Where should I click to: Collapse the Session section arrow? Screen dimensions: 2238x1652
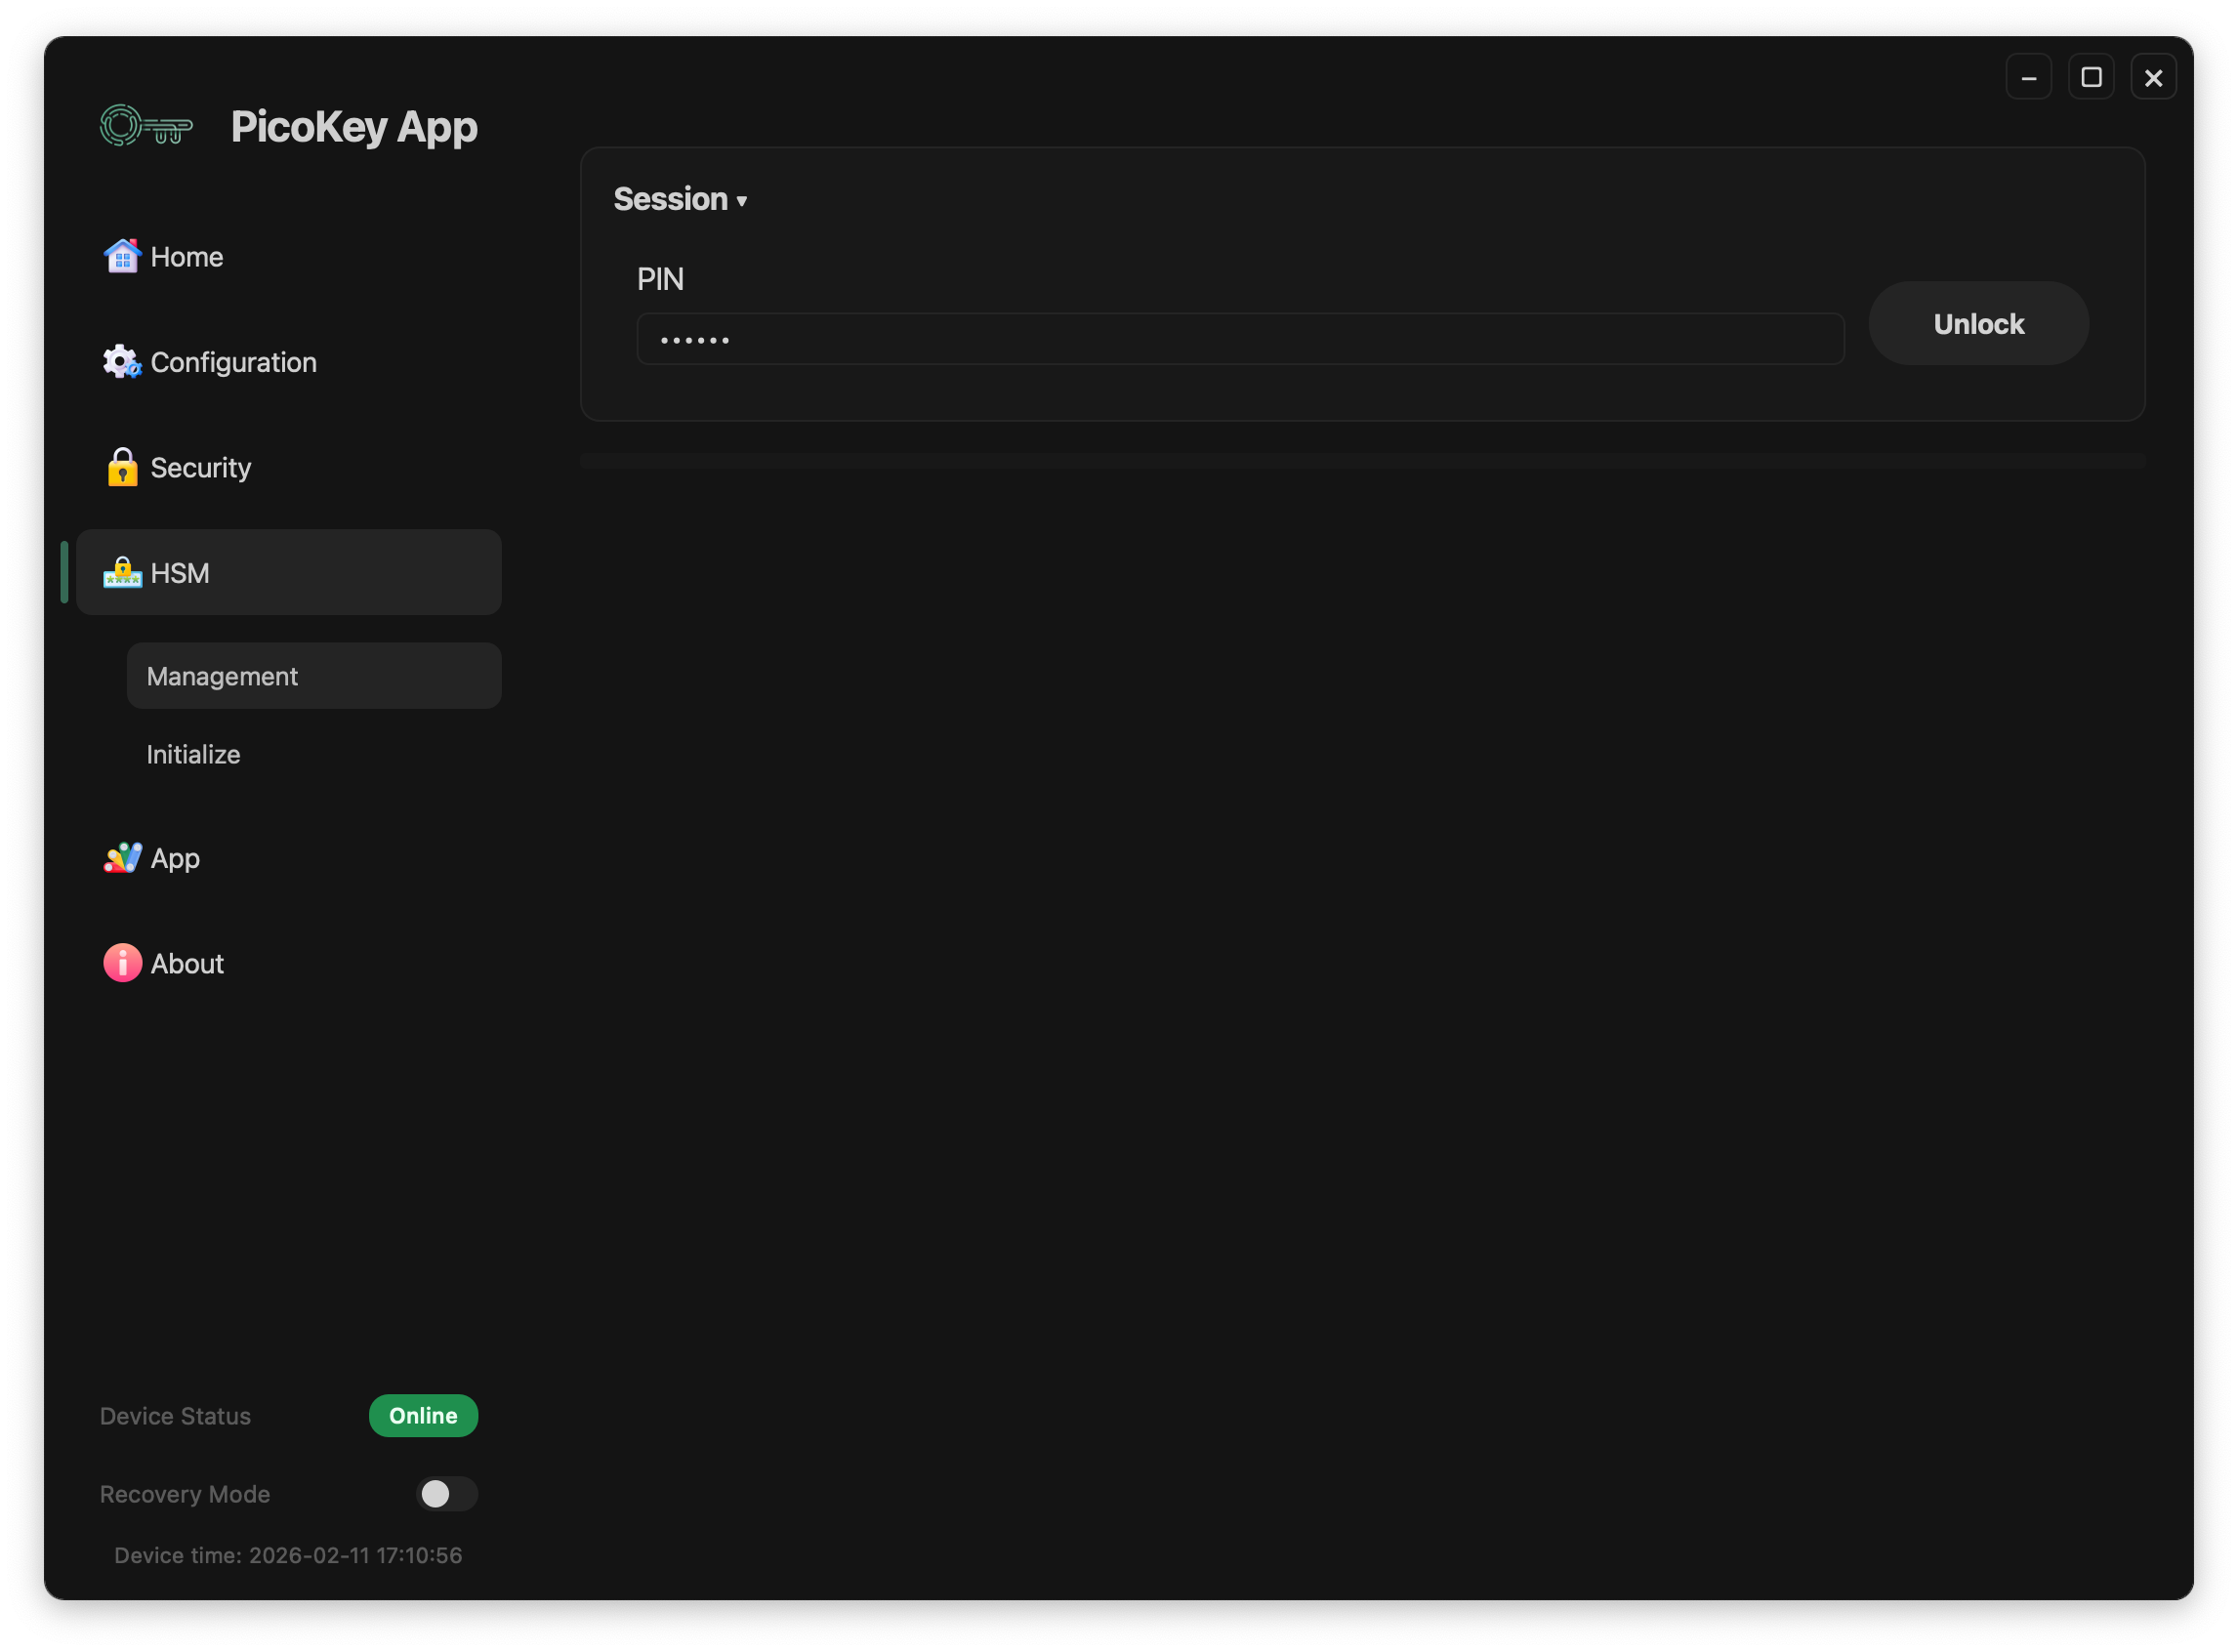pos(742,201)
